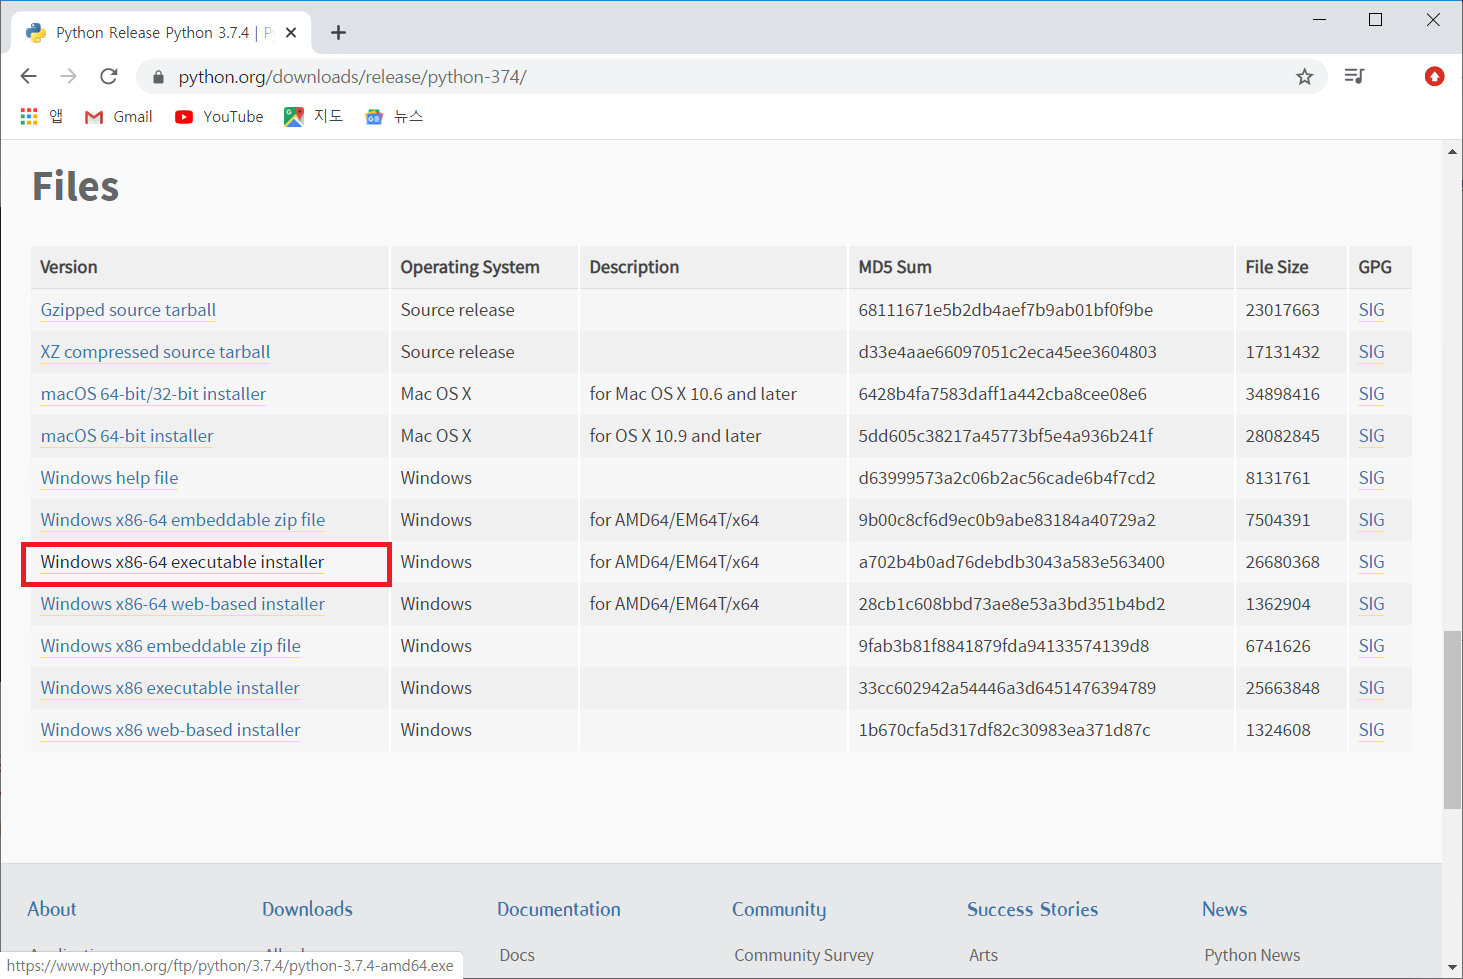Open SIG for Windows x86 executable installer
Viewport: 1463px width, 979px height.
(x=1372, y=688)
